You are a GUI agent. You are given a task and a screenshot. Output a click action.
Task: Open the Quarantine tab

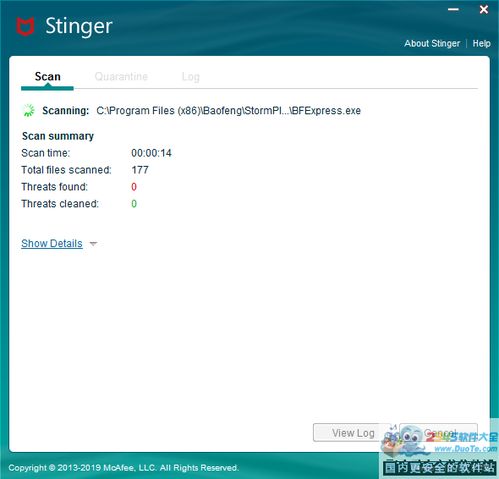(x=121, y=77)
